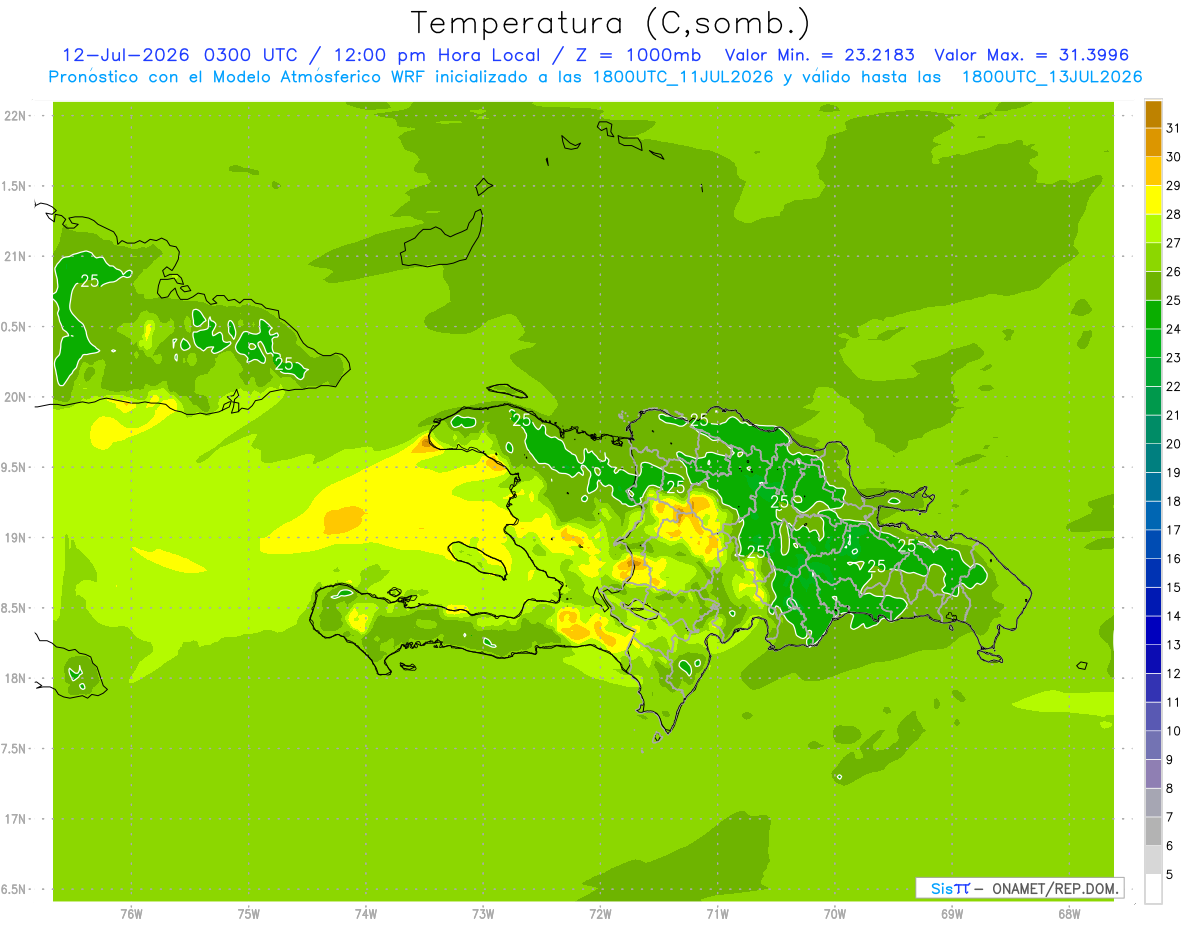Click the legend value "11"
The height and width of the screenshot is (927, 1200).
[1174, 702]
